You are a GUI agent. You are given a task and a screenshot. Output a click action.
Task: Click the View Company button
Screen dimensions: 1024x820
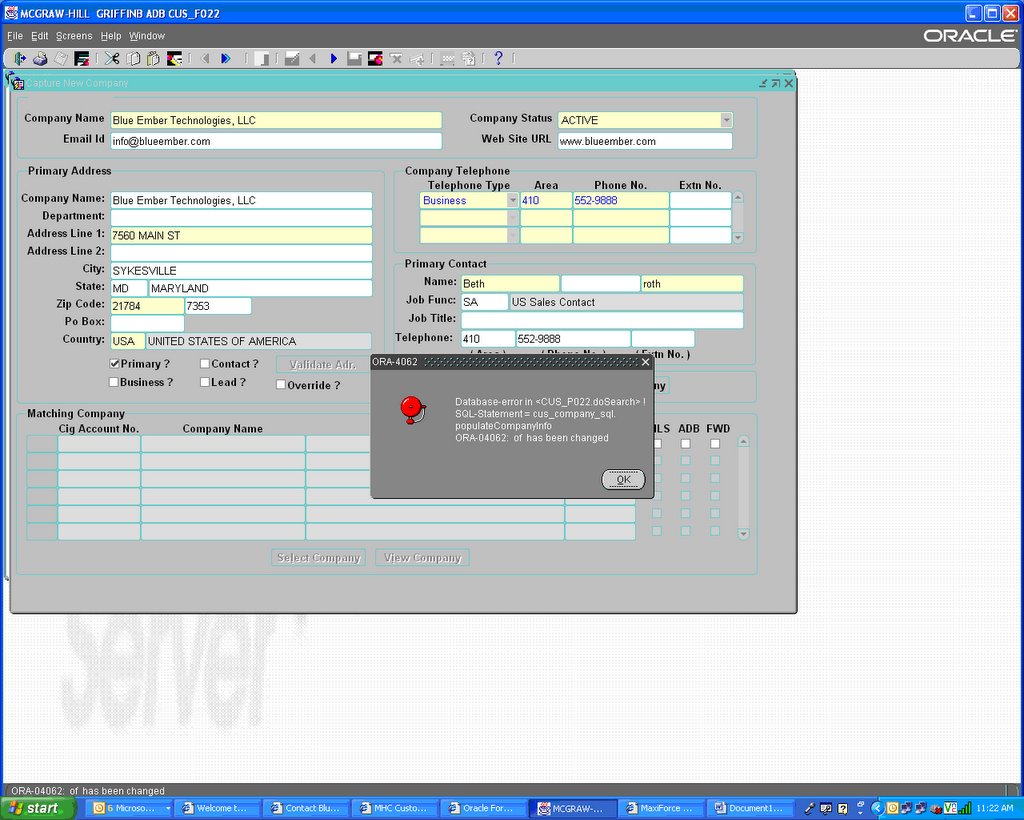click(x=423, y=558)
